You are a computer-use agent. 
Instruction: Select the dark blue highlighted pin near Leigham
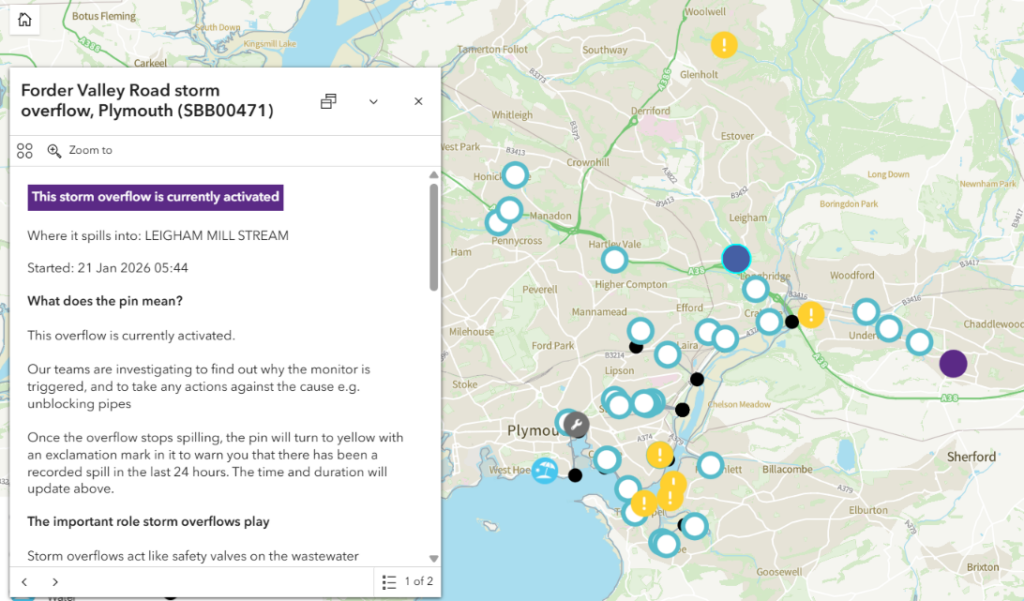736,259
